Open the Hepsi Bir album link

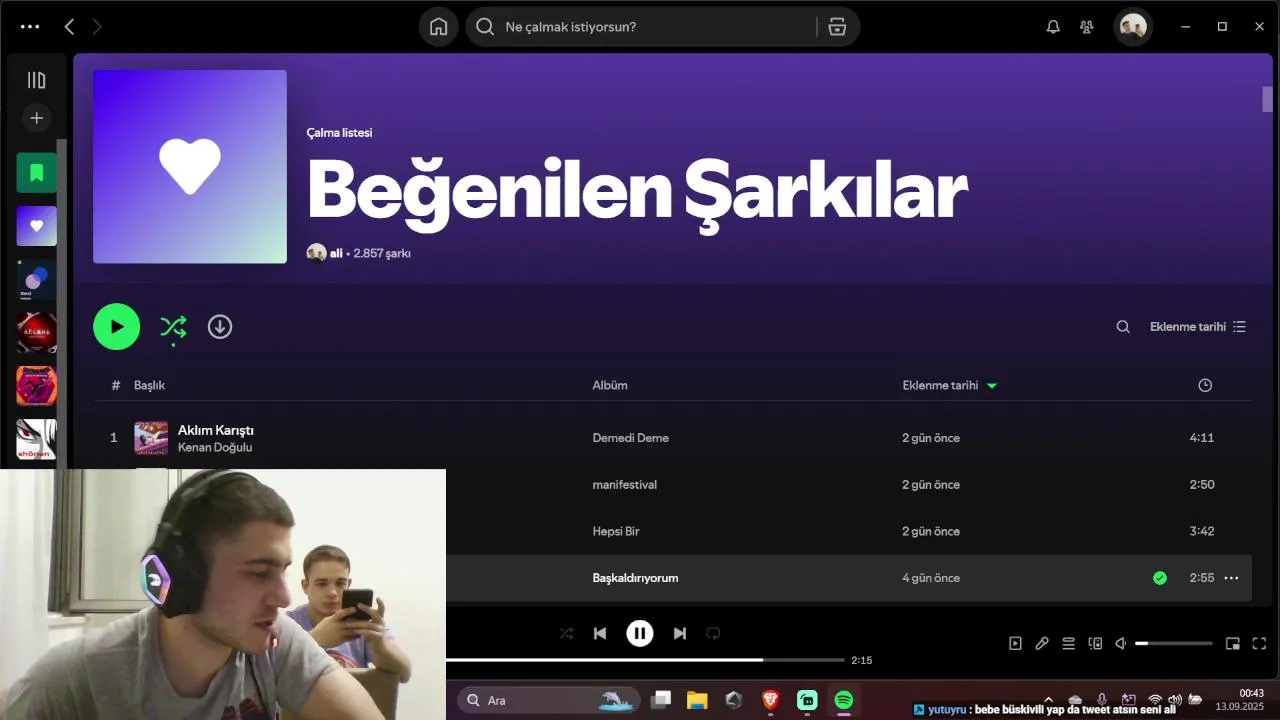click(615, 531)
